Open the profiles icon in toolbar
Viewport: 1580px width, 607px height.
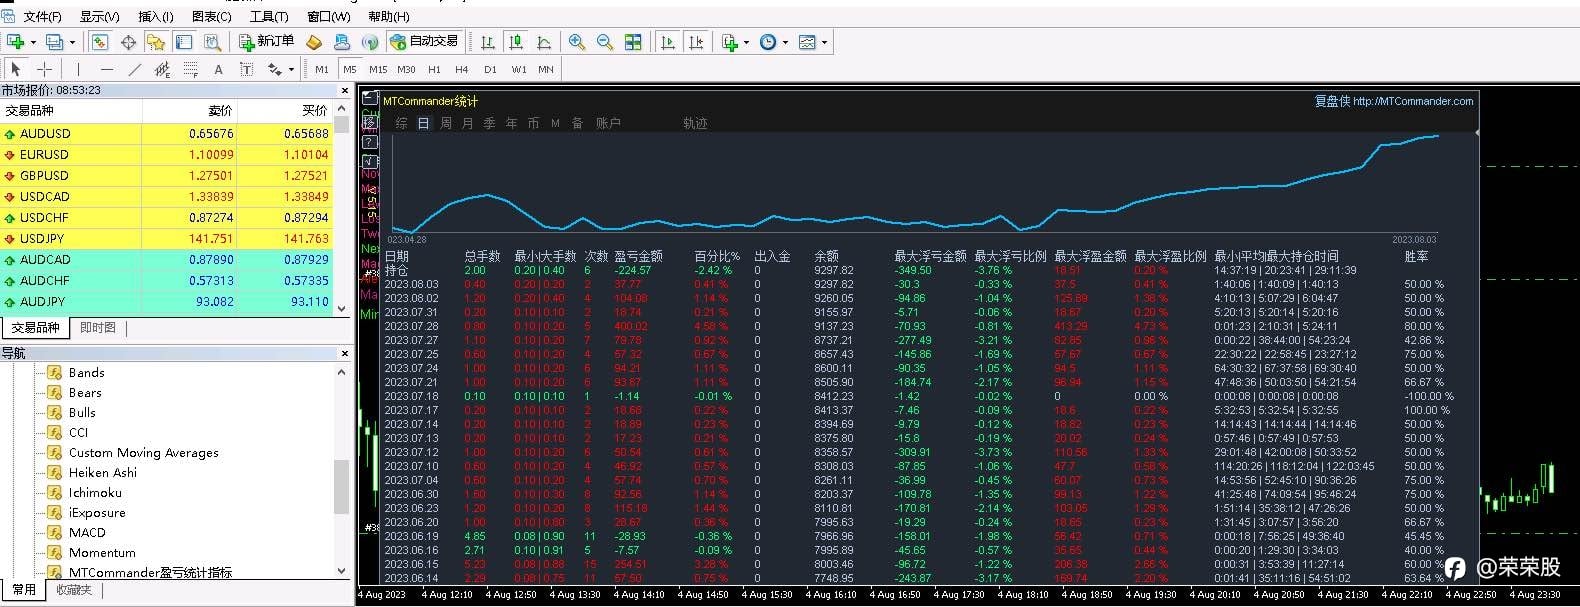tap(54, 42)
